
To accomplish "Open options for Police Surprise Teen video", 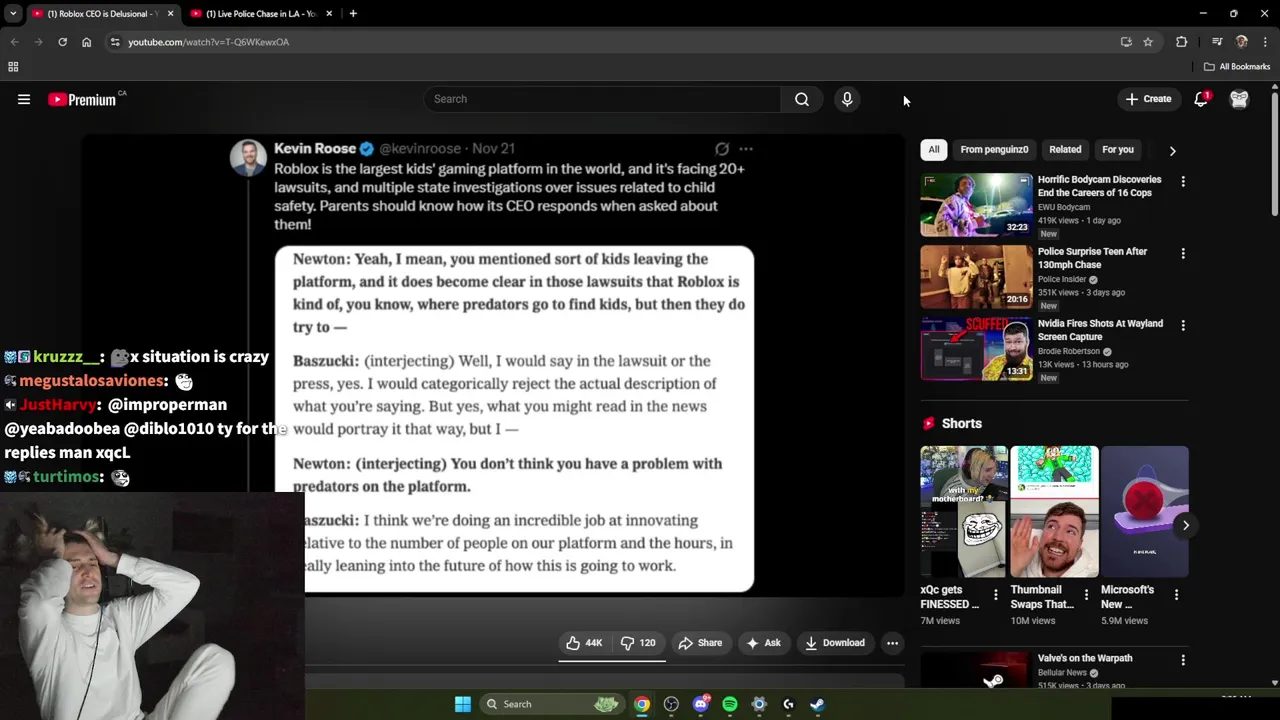I will click(1183, 254).
